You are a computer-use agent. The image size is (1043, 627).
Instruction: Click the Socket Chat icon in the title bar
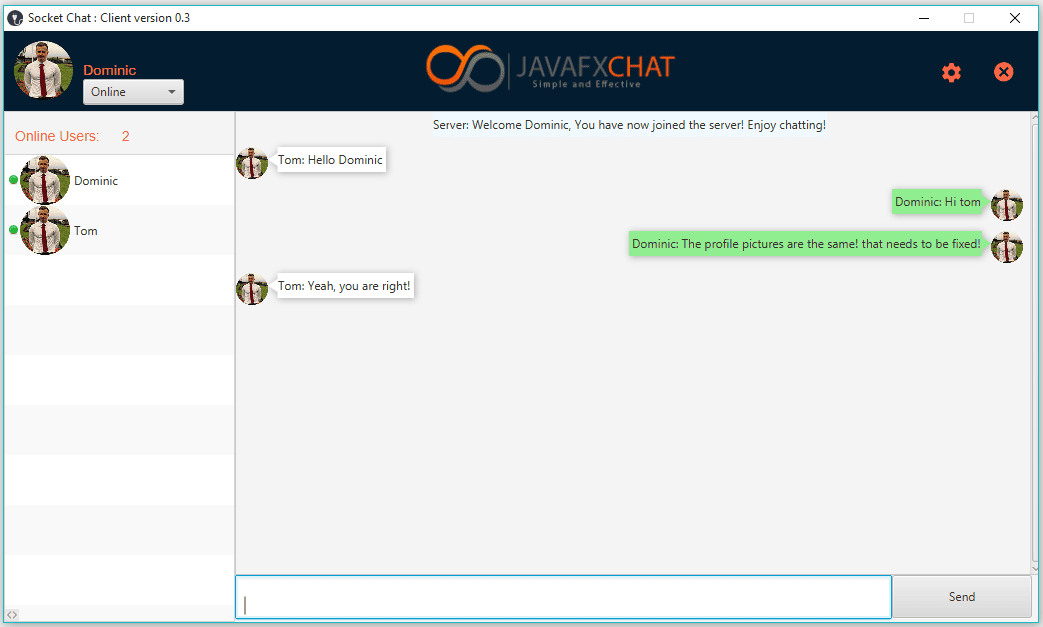point(15,18)
